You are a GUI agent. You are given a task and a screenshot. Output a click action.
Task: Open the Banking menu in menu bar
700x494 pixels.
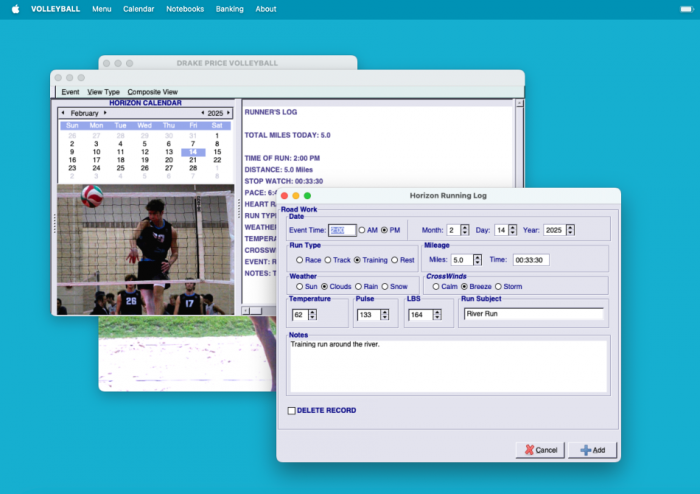[229, 9]
